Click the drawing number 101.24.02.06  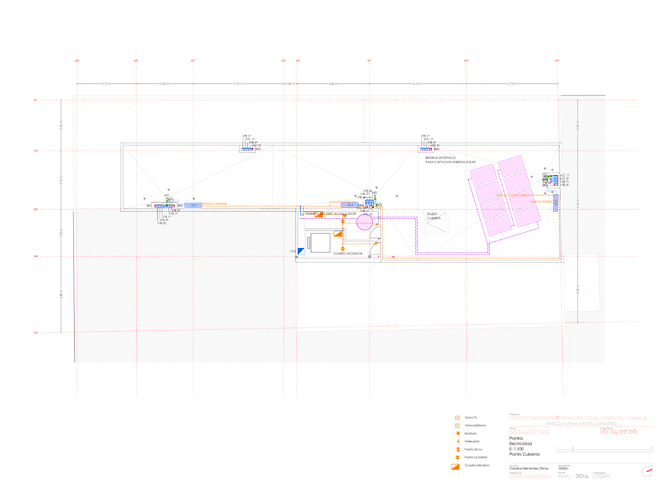pos(618,430)
